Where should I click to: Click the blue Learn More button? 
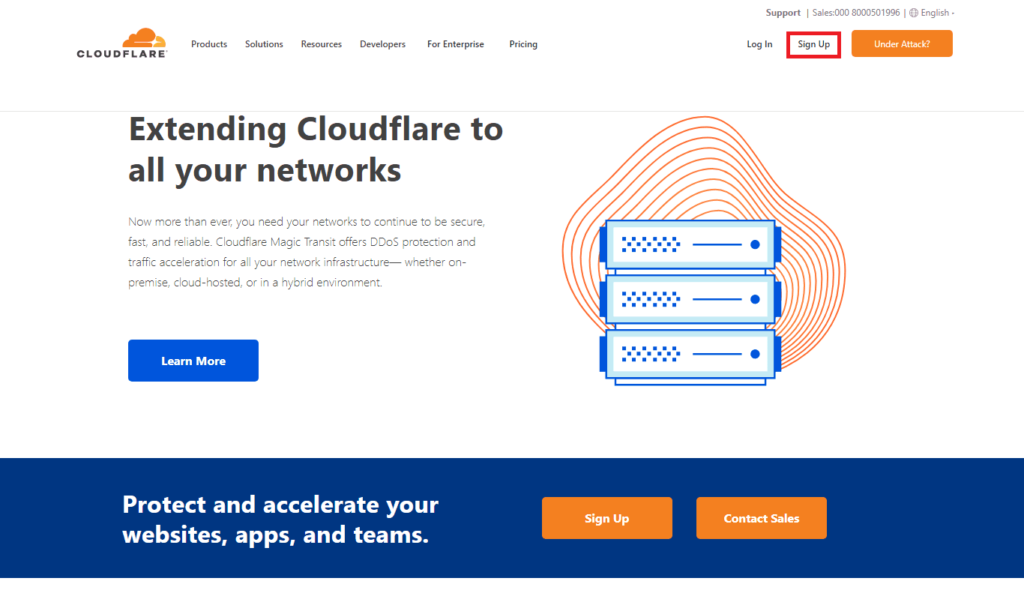click(x=193, y=361)
